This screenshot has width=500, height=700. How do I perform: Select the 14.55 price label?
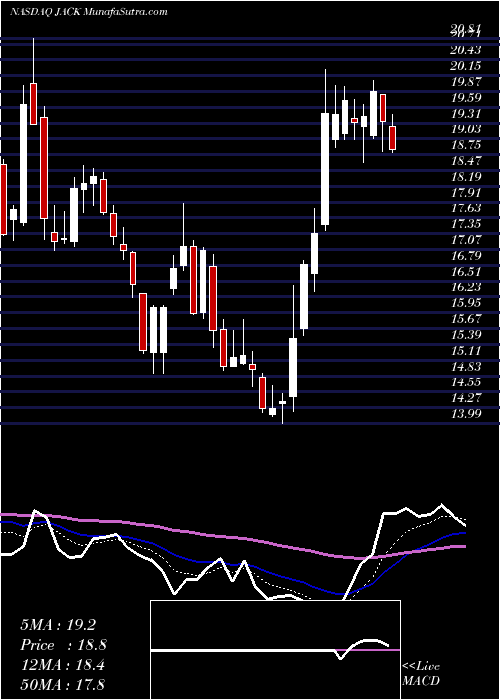click(x=465, y=383)
